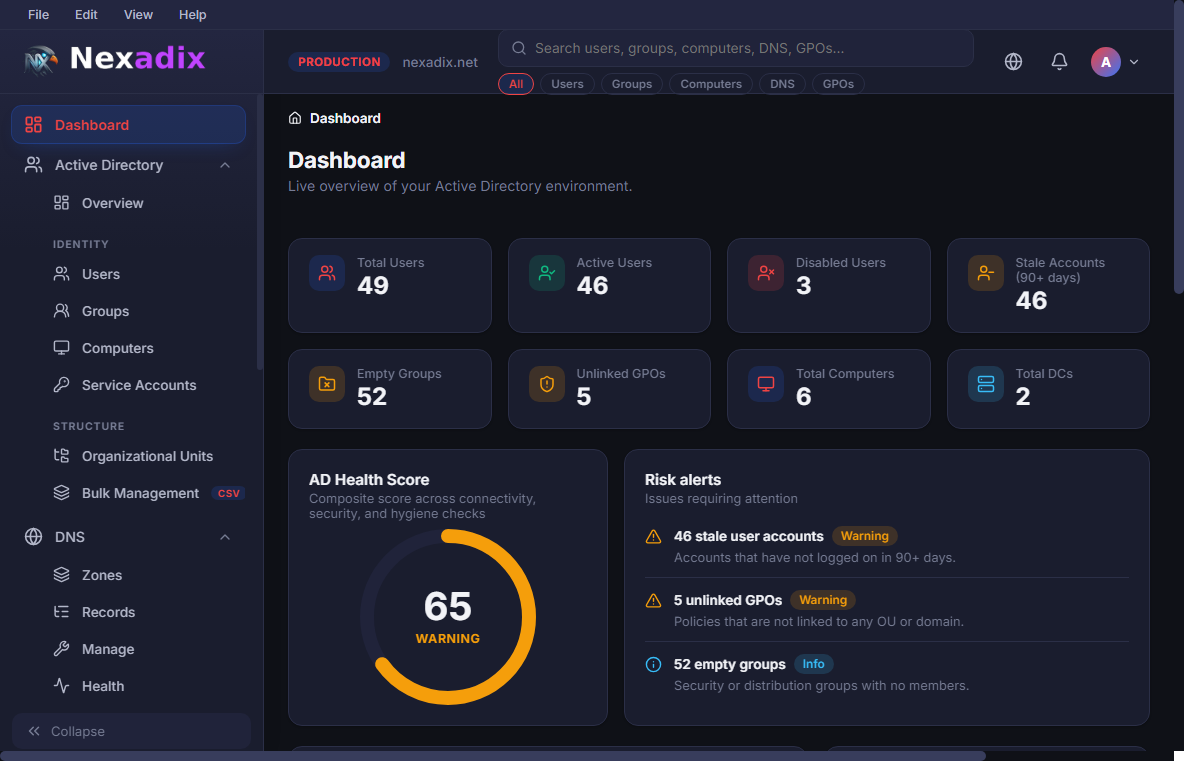Click the Active Directory people icon
1184x761 pixels.
(33, 165)
